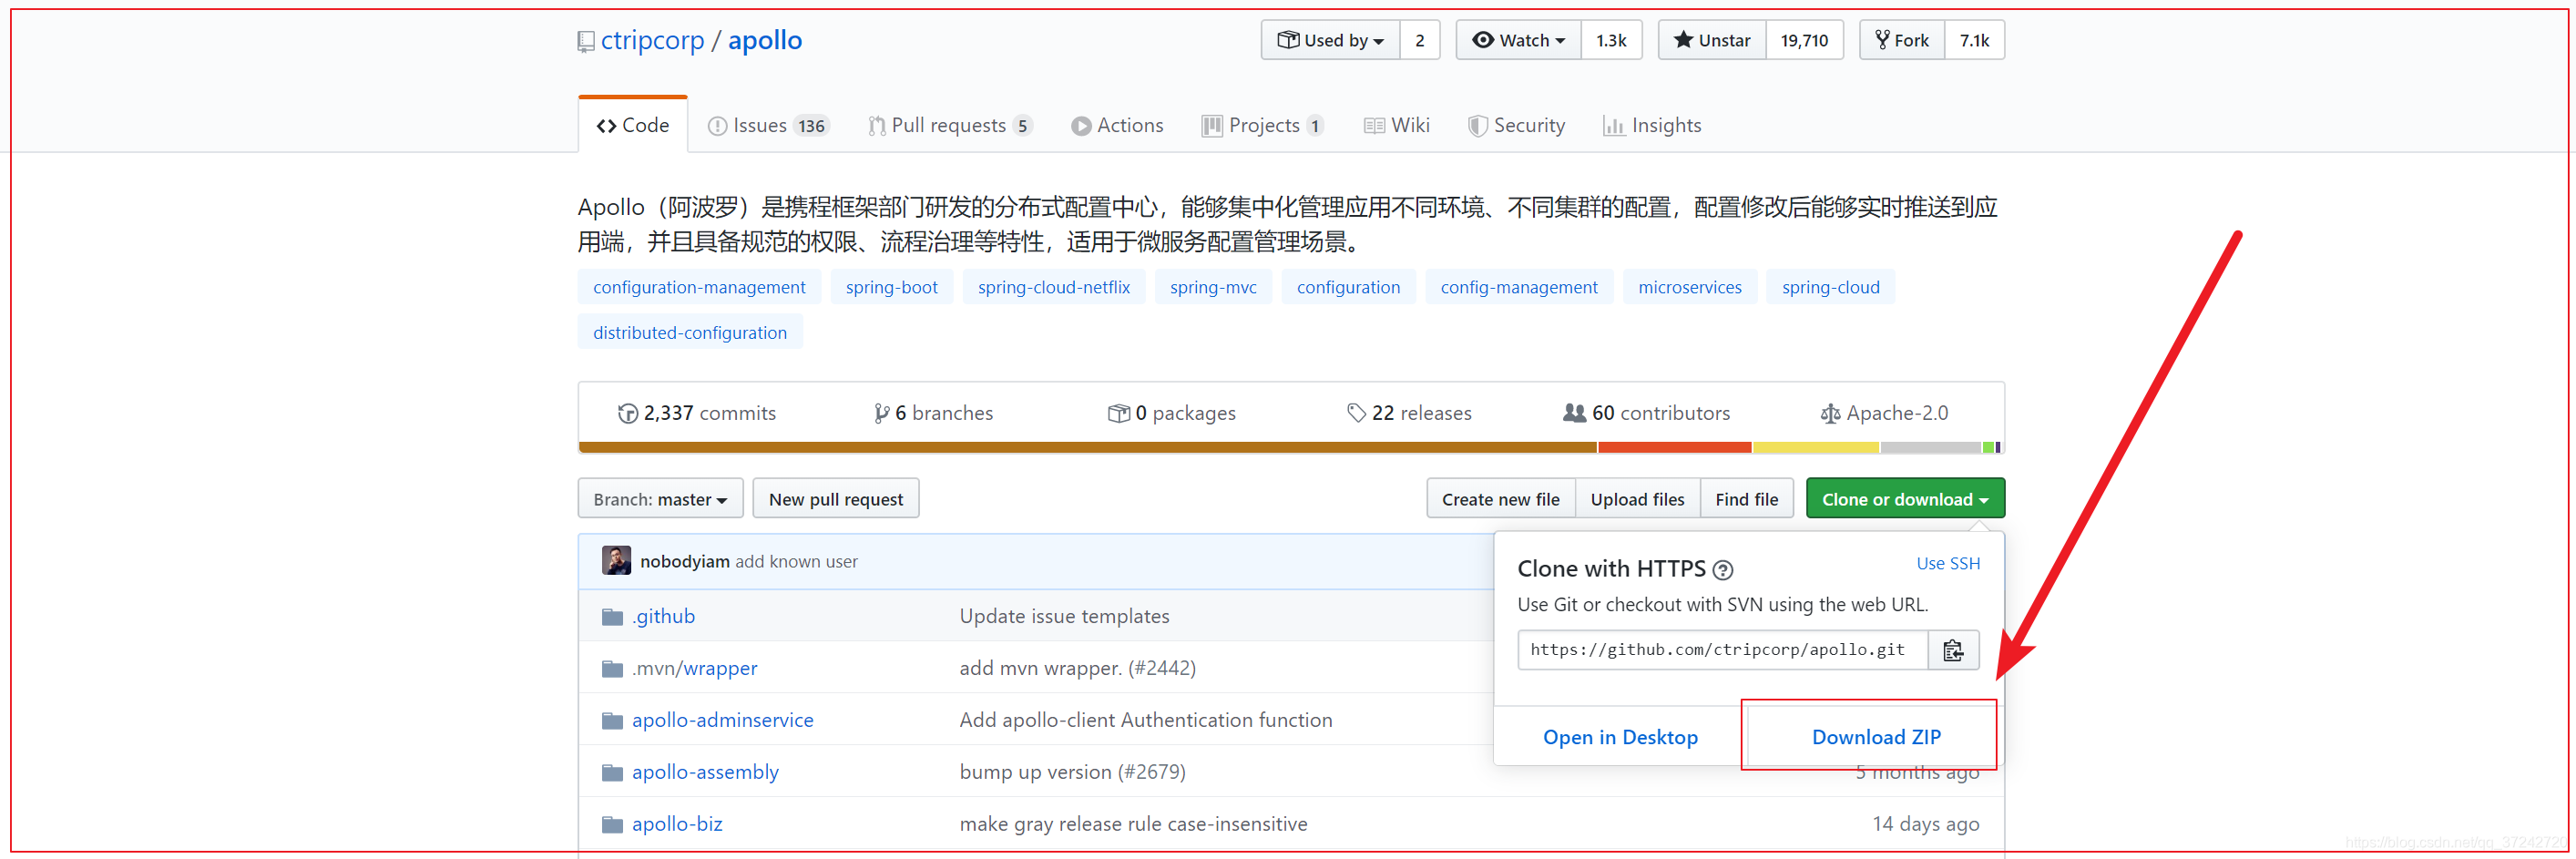Screen dimensions: 2576x859
Task: Click the star count 19,710
Action: click(1804, 40)
